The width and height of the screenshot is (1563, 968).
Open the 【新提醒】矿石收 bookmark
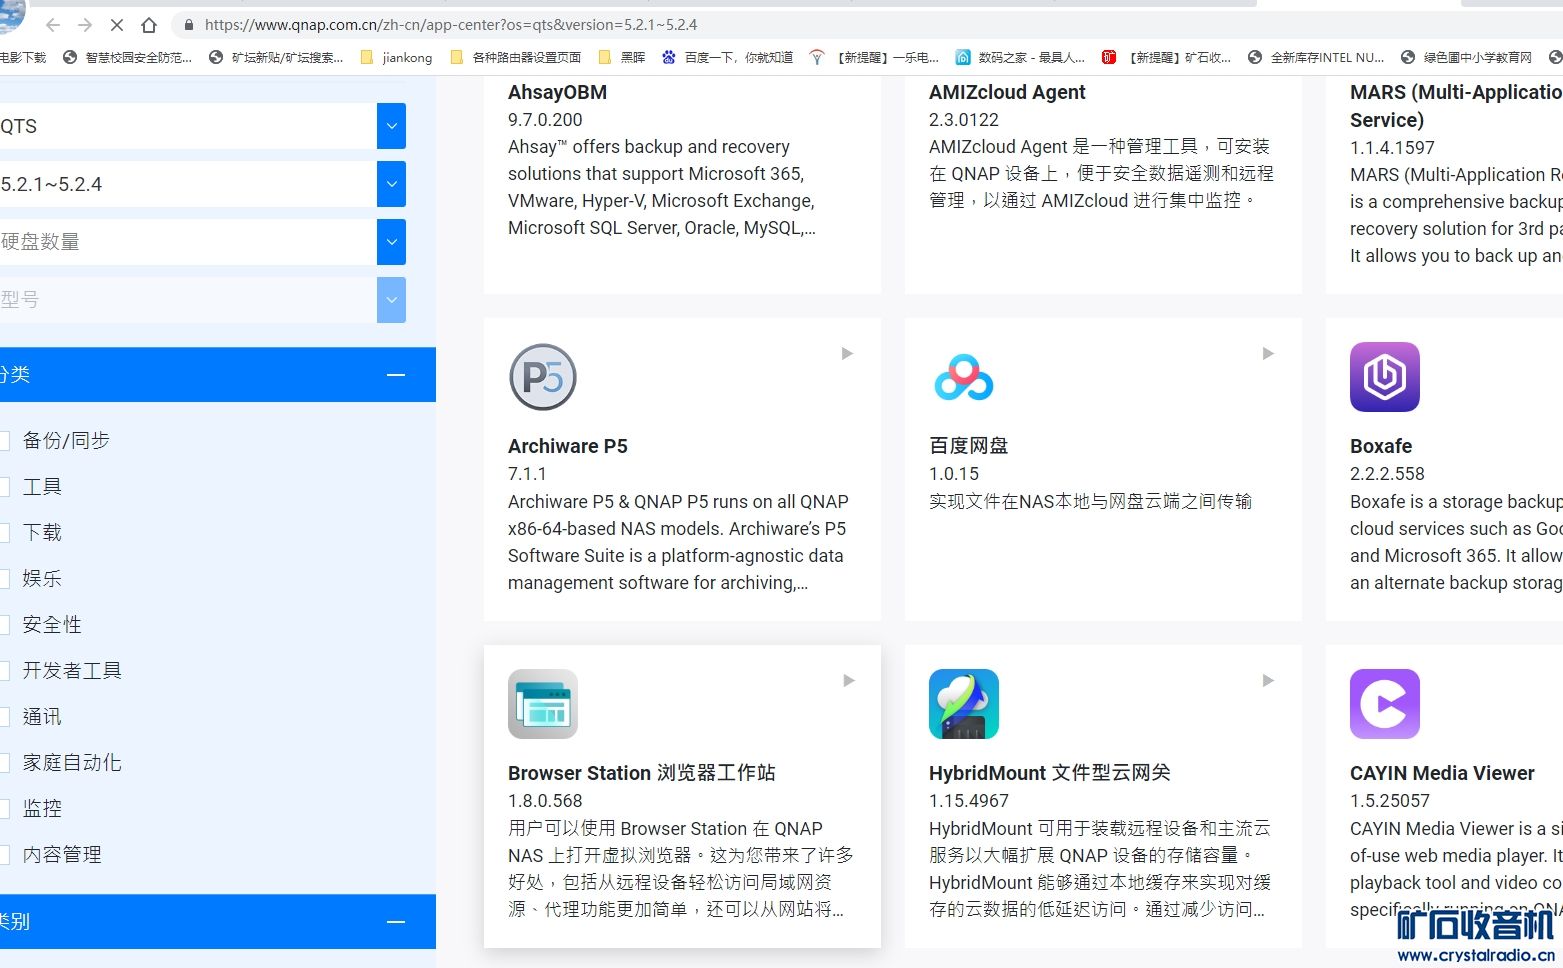tap(1166, 57)
